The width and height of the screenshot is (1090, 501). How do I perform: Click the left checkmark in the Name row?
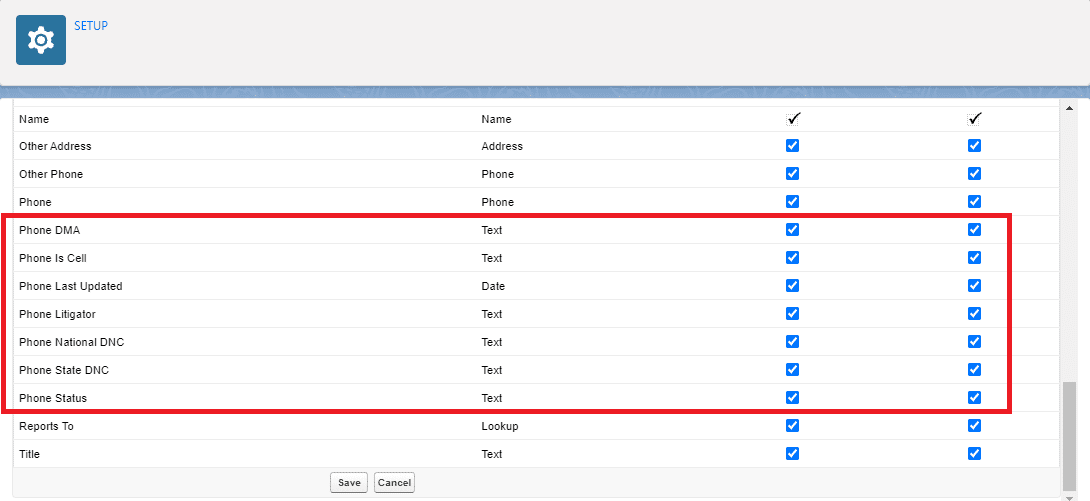coord(794,118)
